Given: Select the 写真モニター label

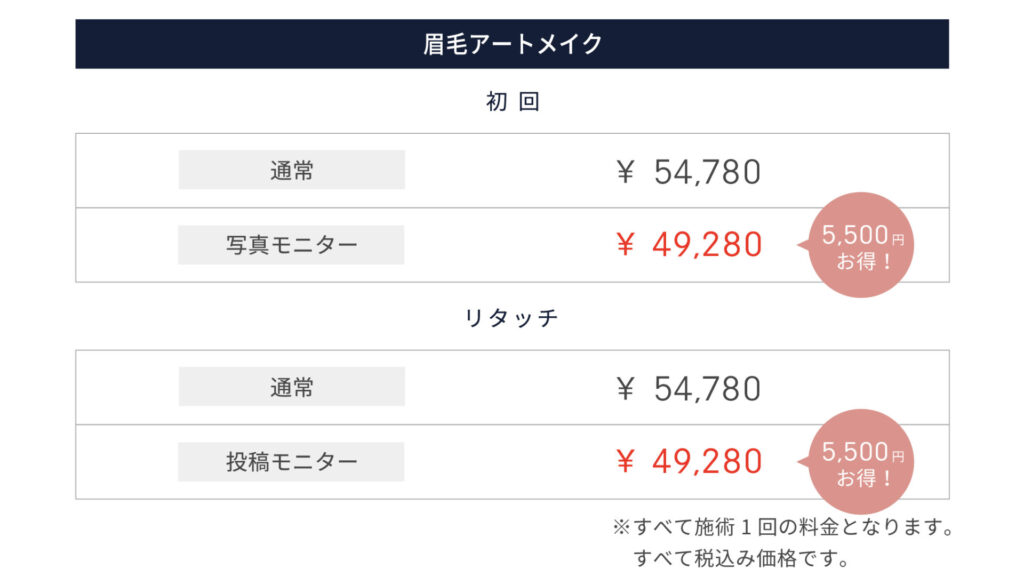Looking at the screenshot, I should (291, 245).
